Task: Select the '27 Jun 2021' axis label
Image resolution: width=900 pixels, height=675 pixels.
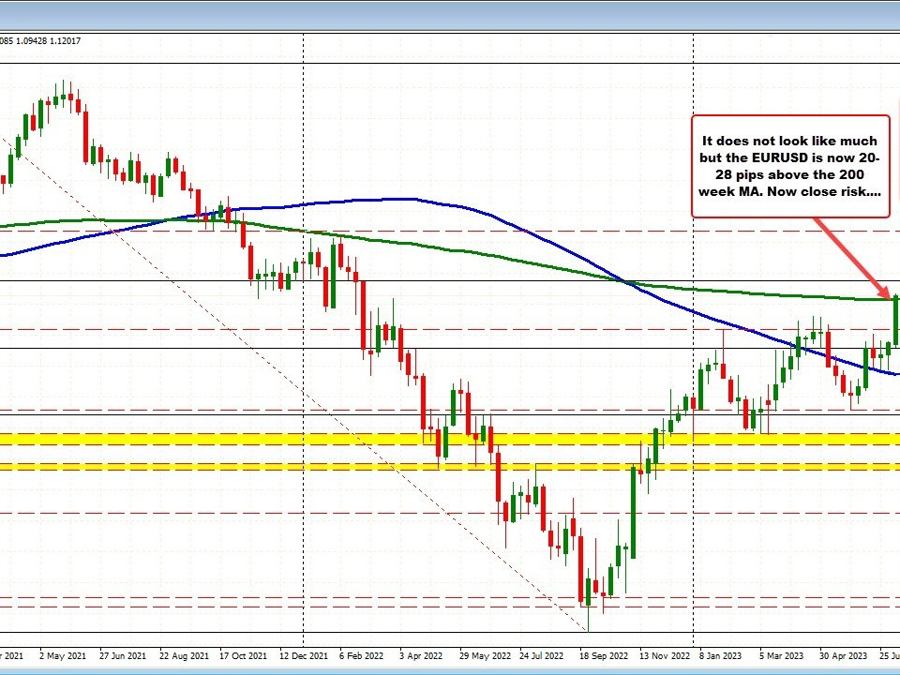Action: click(x=122, y=655)
